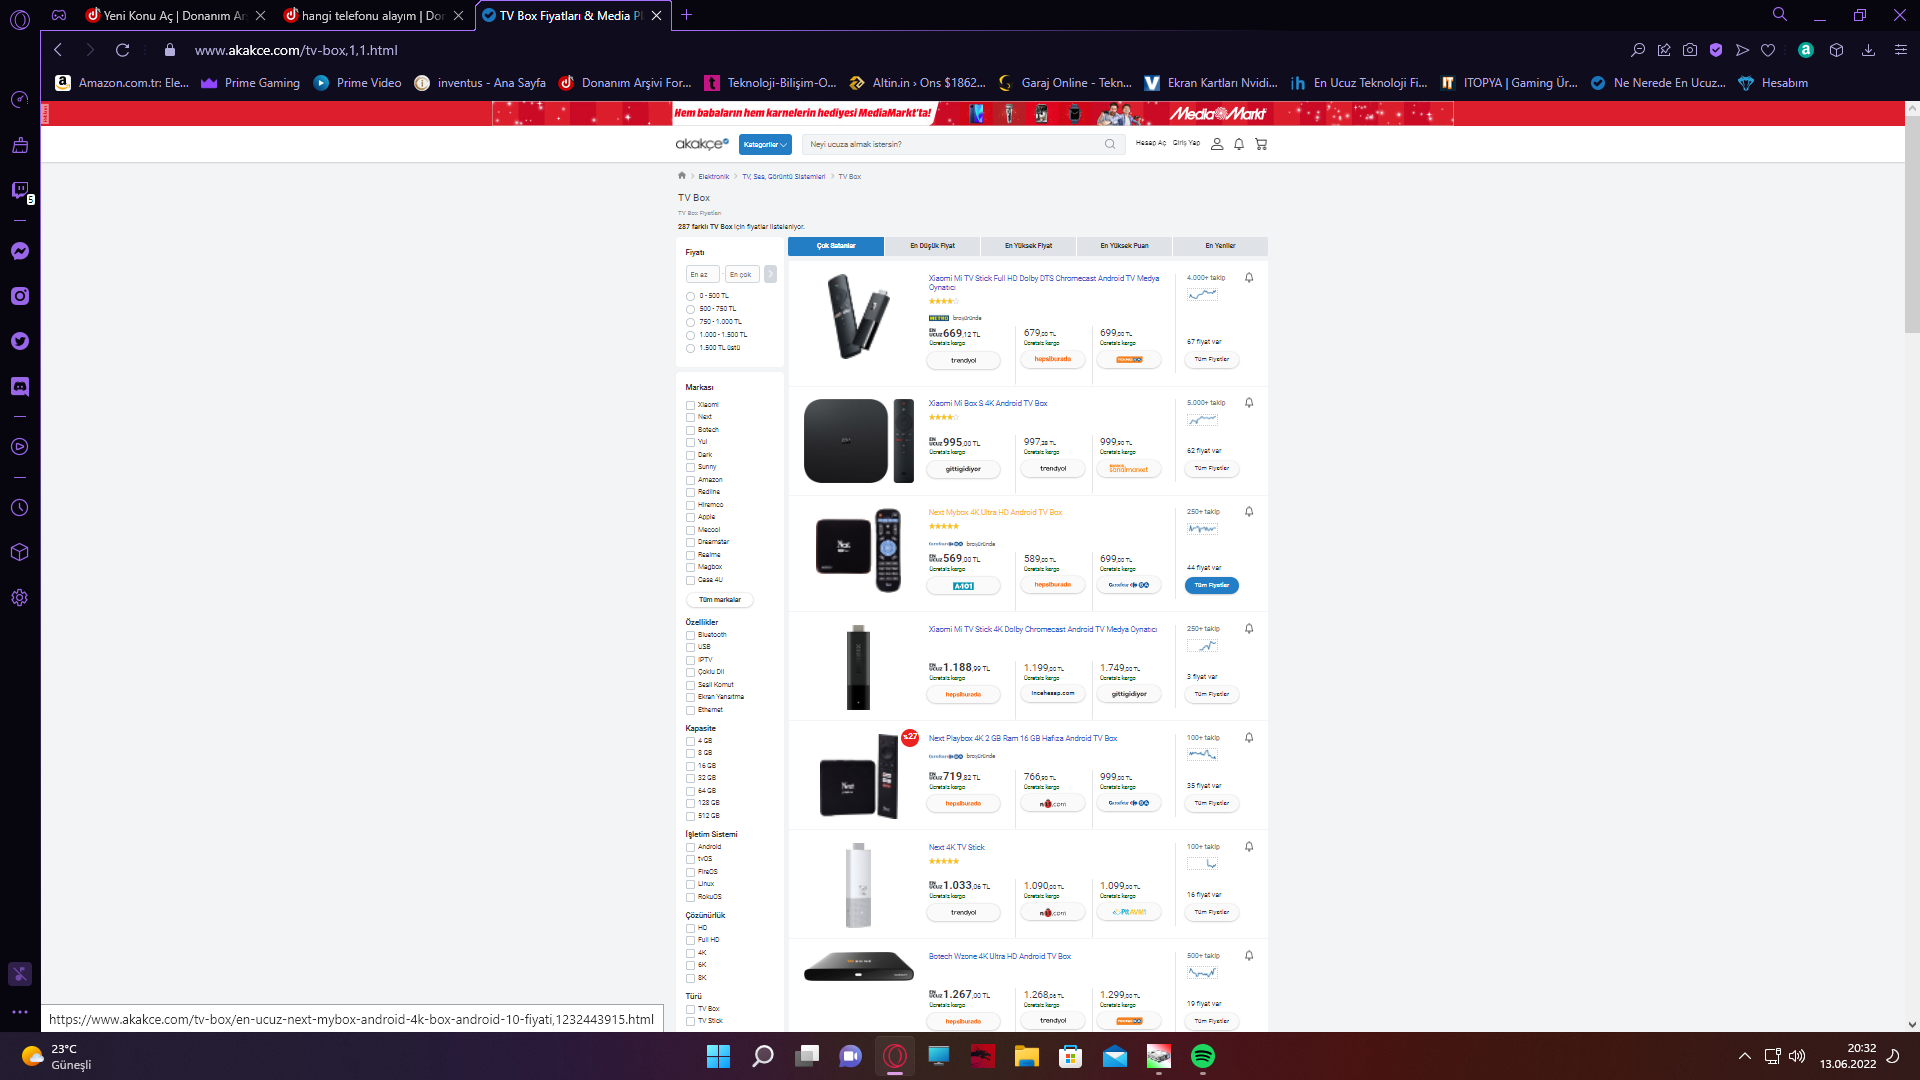Open File Explorer from the taskbar
Image resolution: width=1920 pixels, height=1080 pixels.
click(1027, 1056)
